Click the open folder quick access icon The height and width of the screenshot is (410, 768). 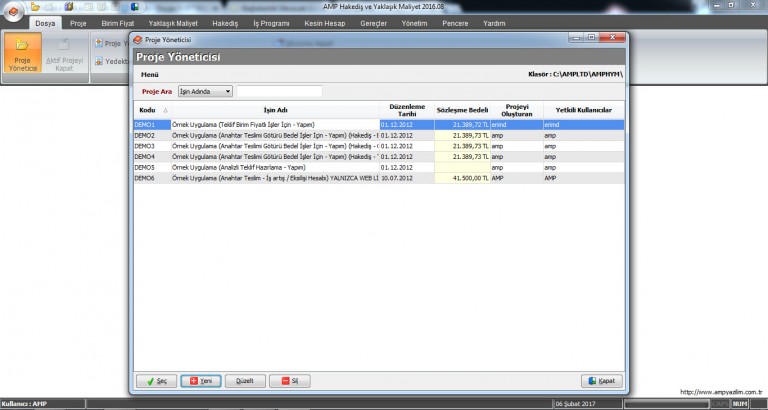pos(36,7)
